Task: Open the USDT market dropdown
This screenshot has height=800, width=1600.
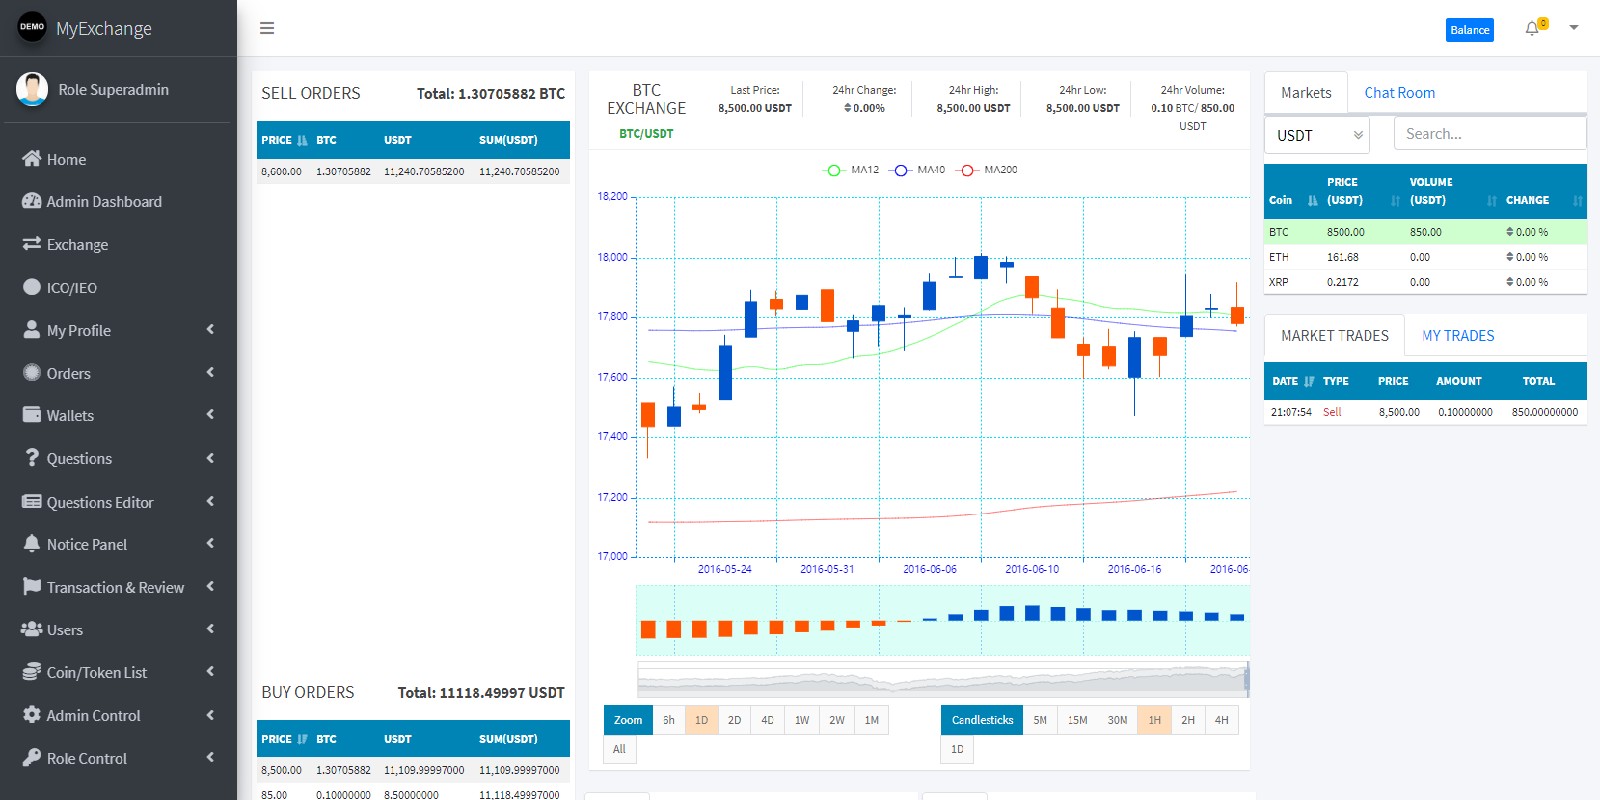Action: [x=1317, y=135]
